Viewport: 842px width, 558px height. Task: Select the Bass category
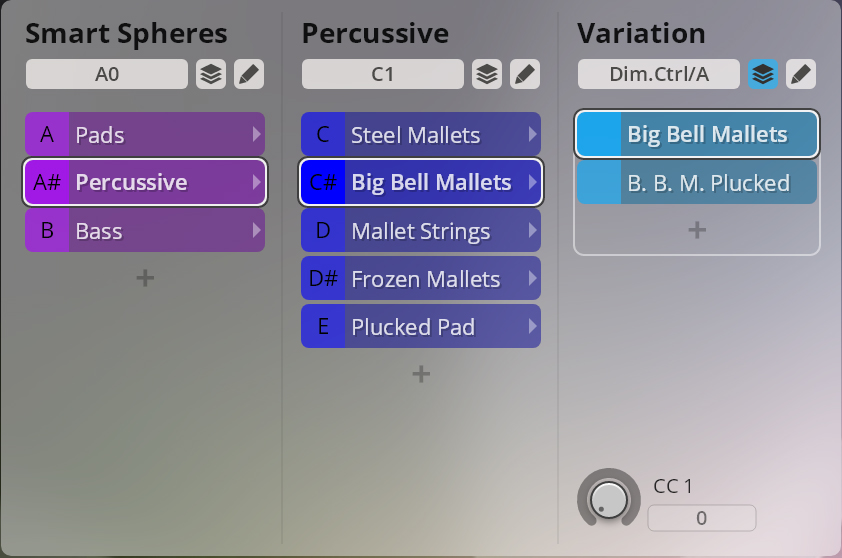pyautogui.click(x=145, y=230)
